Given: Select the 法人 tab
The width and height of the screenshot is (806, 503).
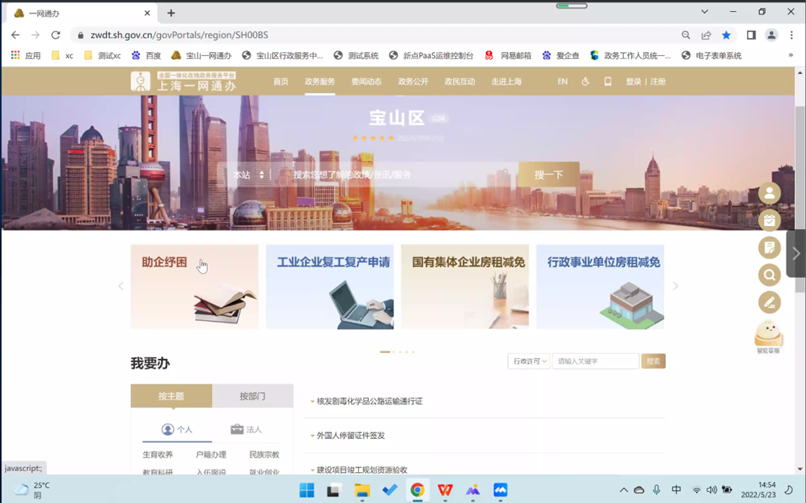Looking at the screenshot, I should tap(246, 430).
